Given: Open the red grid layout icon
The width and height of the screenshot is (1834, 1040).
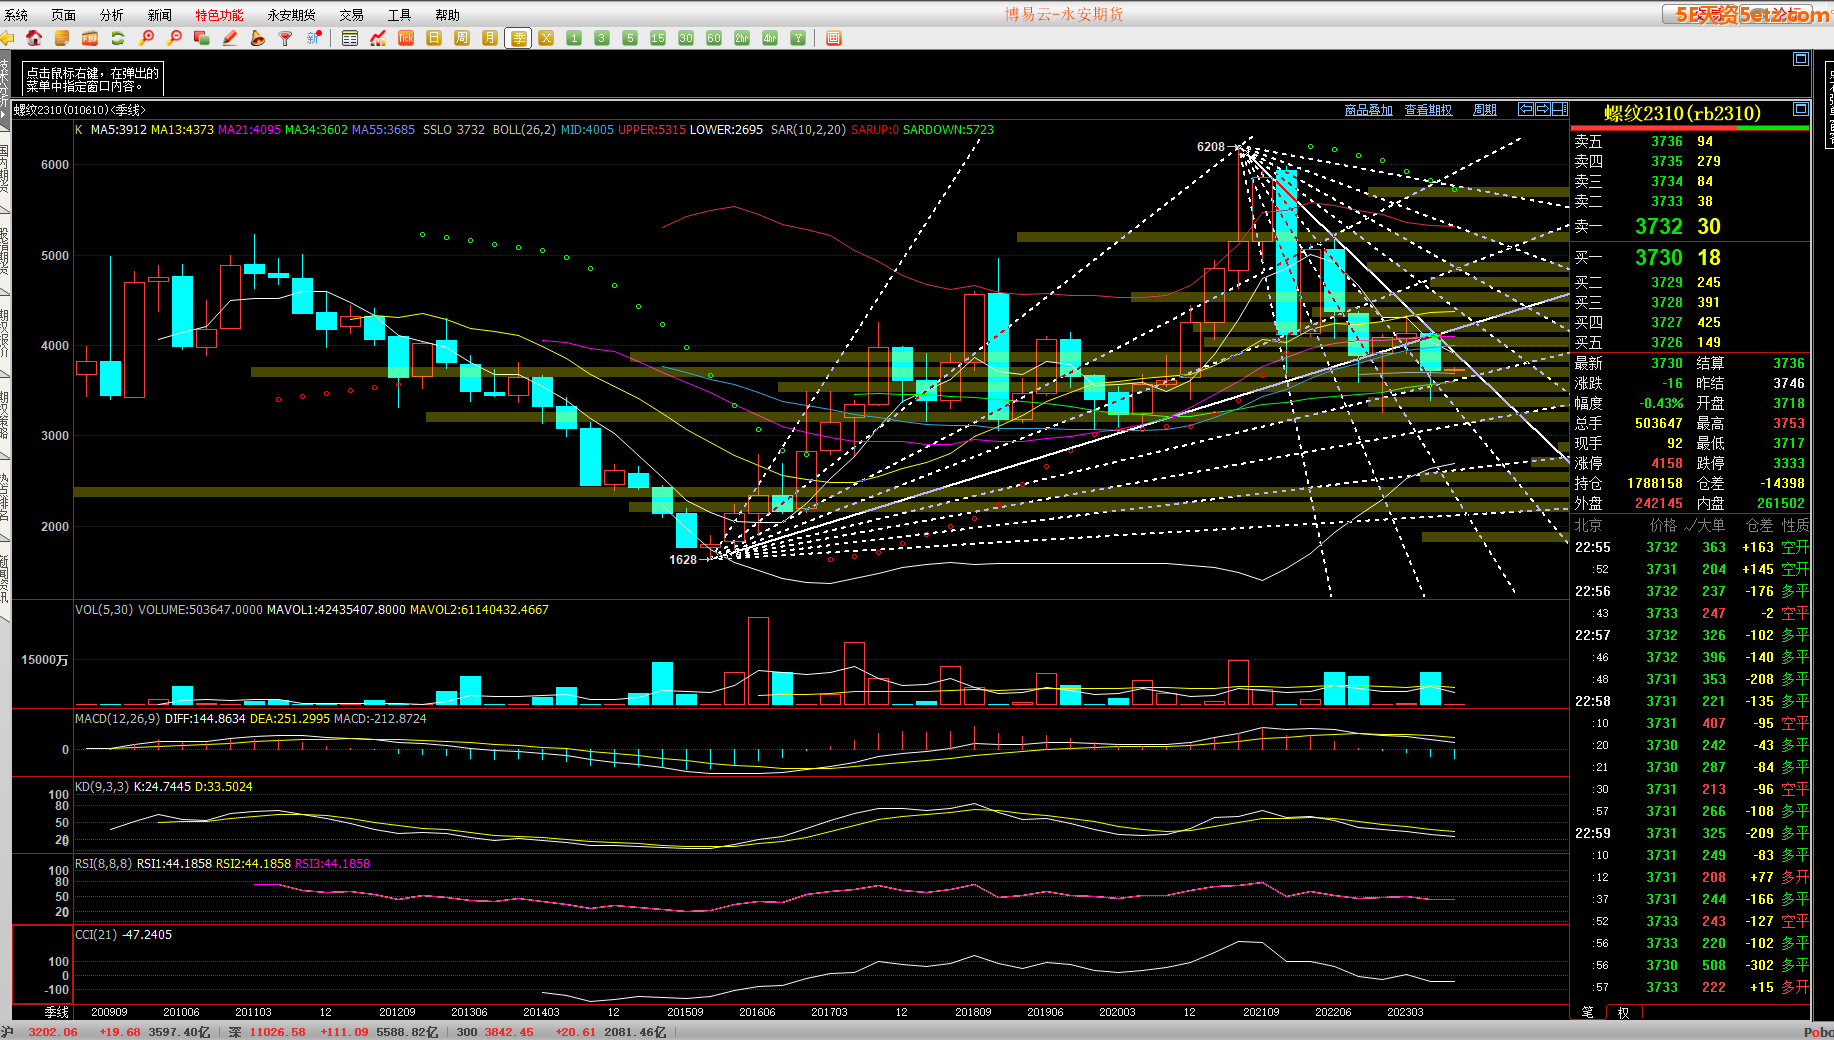Looking at the screenshot, I should 834,38.
